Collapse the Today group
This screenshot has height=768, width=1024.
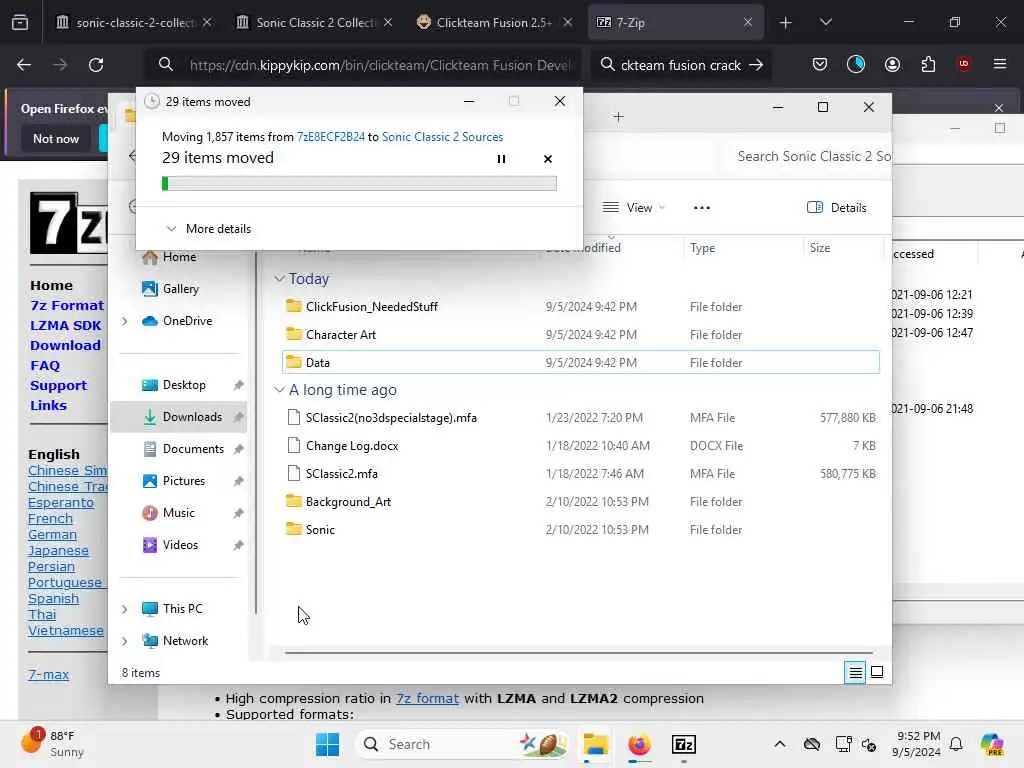click(280, 279)
